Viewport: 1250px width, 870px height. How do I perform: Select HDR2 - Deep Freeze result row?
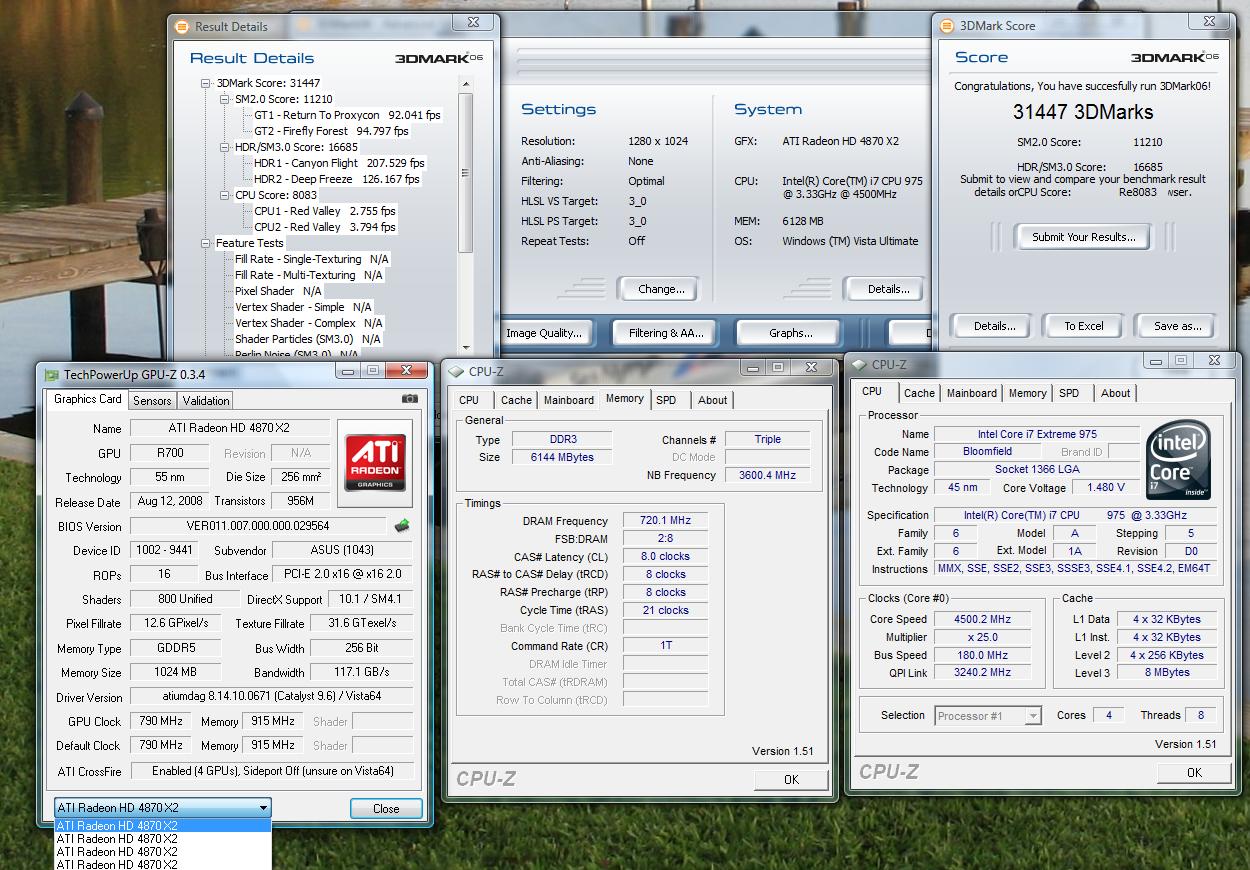click(337, 179)
